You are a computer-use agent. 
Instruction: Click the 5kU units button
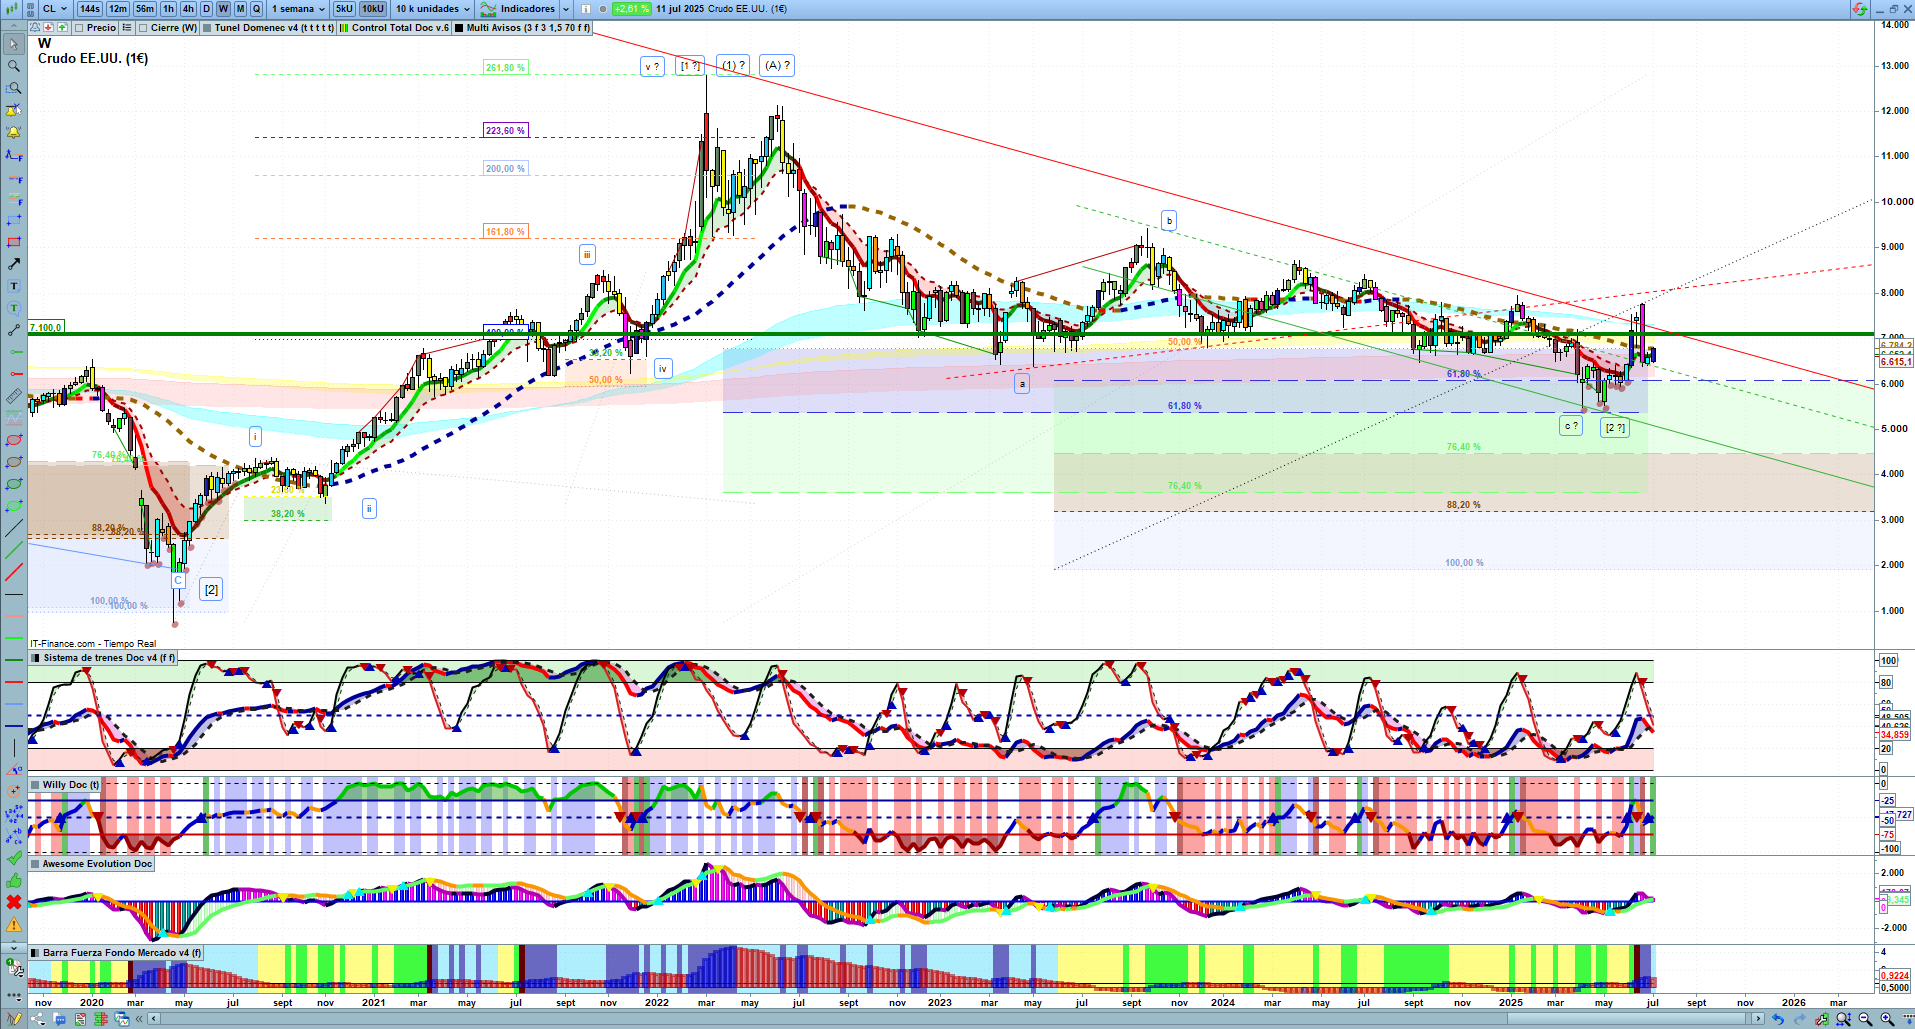tap(344, 9)
